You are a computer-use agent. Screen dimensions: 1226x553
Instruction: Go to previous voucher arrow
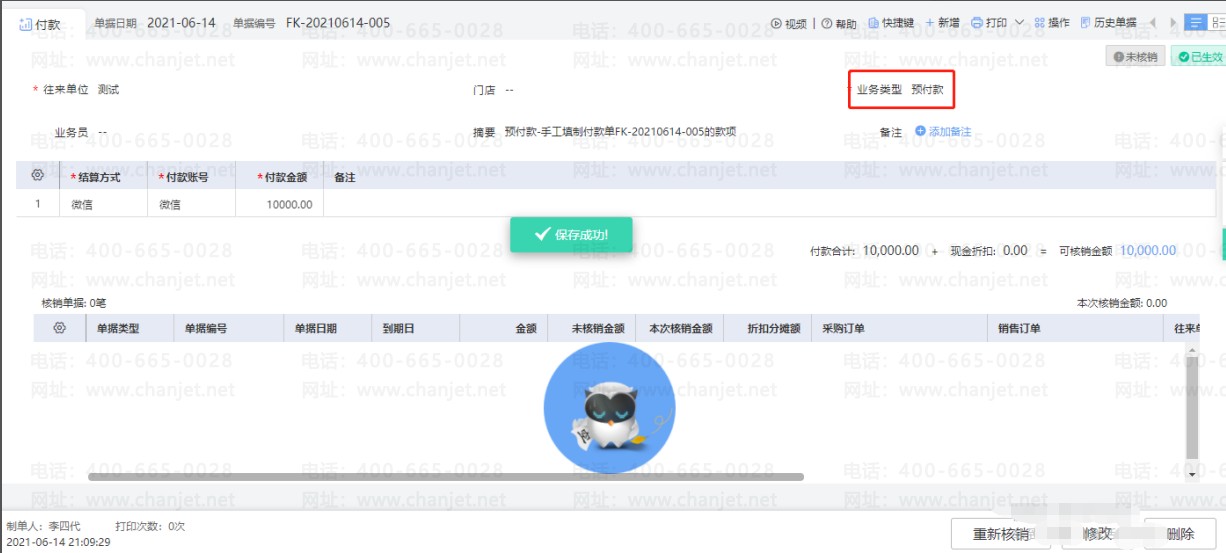(1152, 22)
